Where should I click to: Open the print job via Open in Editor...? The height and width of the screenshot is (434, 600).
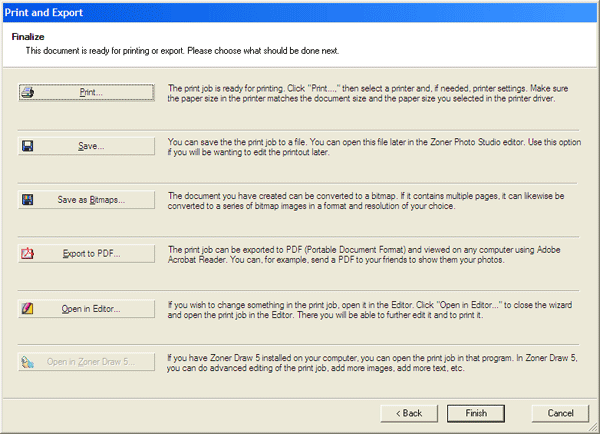tap(87, 308)
